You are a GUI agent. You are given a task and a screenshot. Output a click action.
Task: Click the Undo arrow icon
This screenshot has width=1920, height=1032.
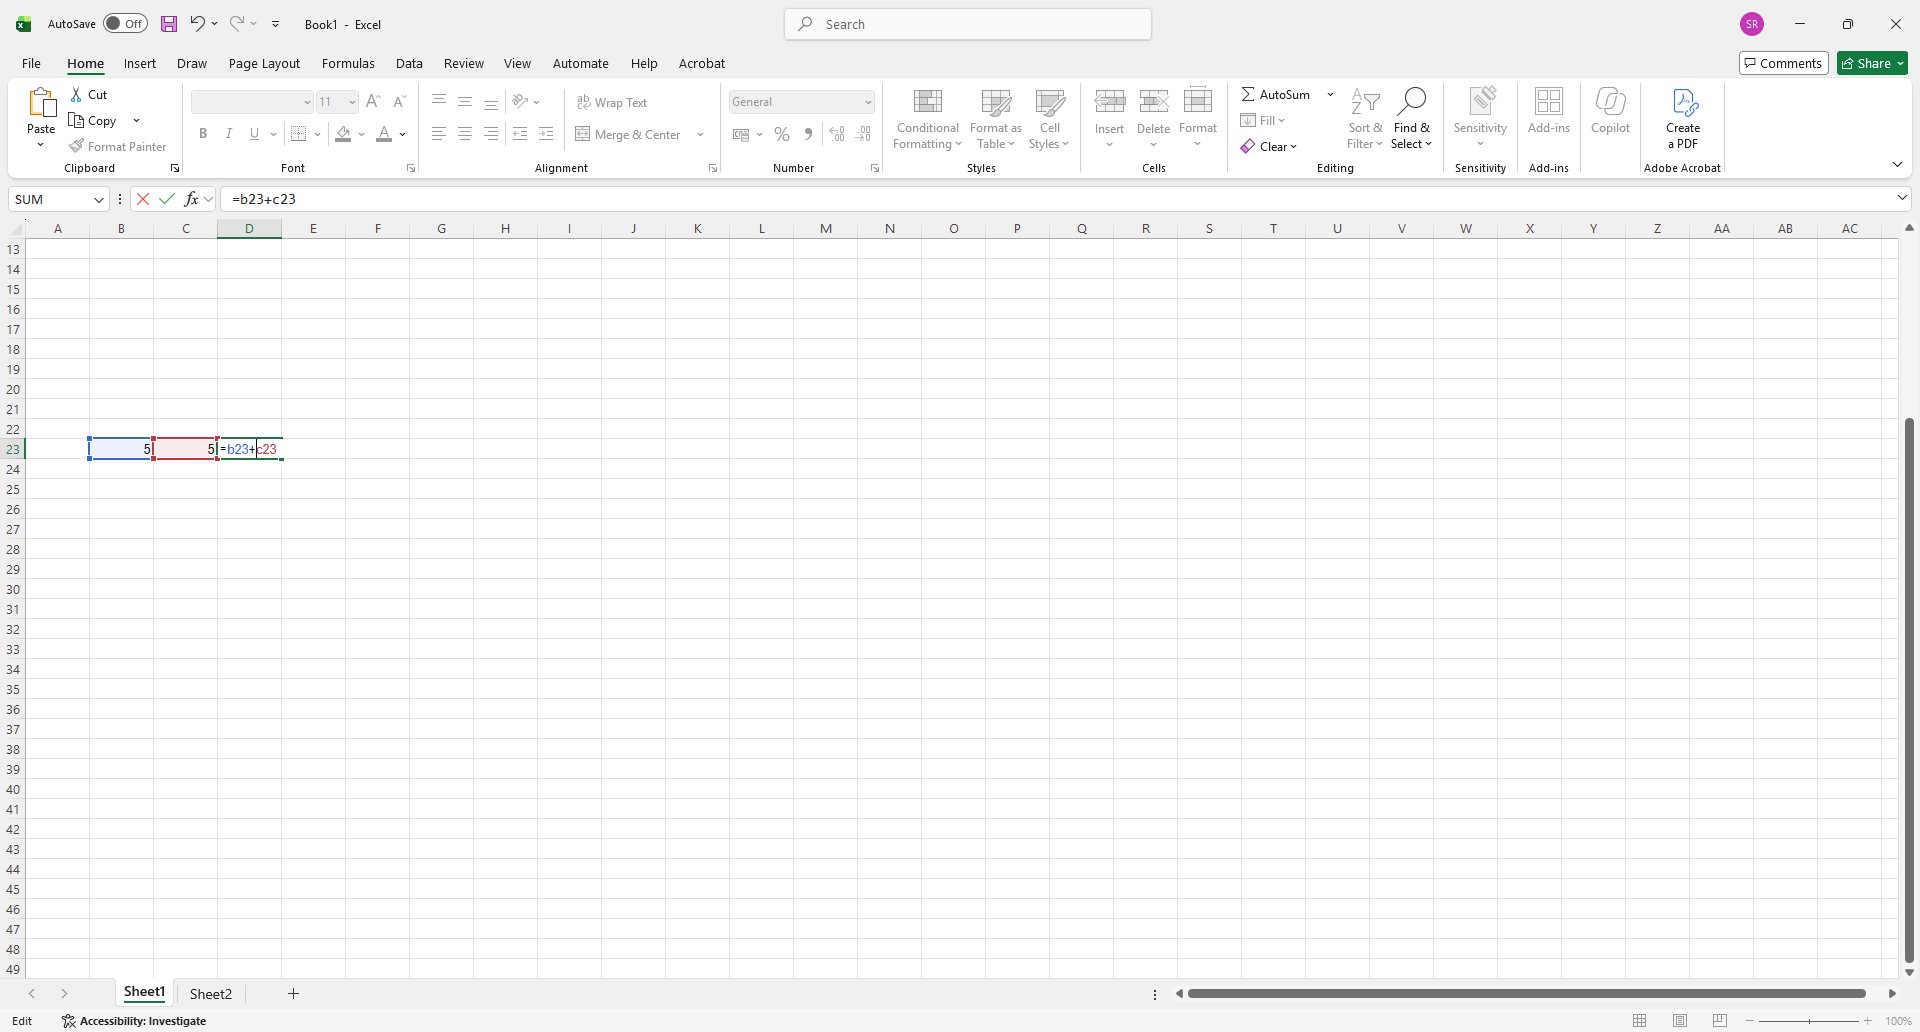[x=197, y=24]
